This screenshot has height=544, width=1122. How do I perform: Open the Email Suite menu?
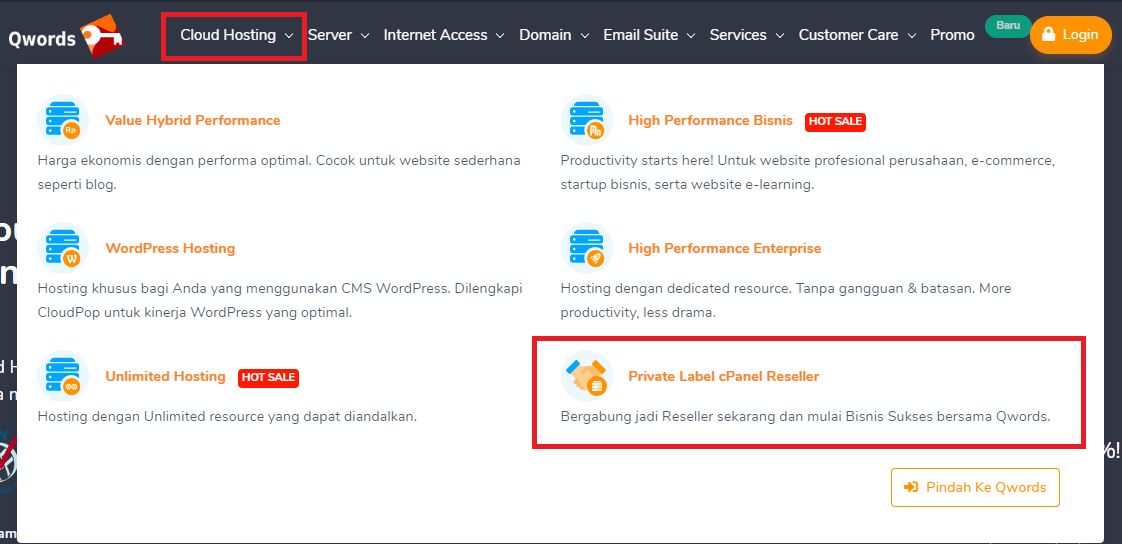click(648, 35)
